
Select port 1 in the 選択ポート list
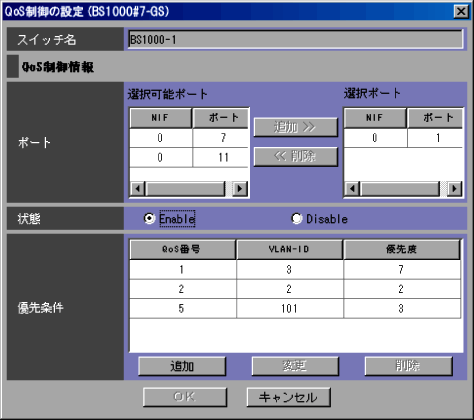pyautogui.click(x=403, y=138)
